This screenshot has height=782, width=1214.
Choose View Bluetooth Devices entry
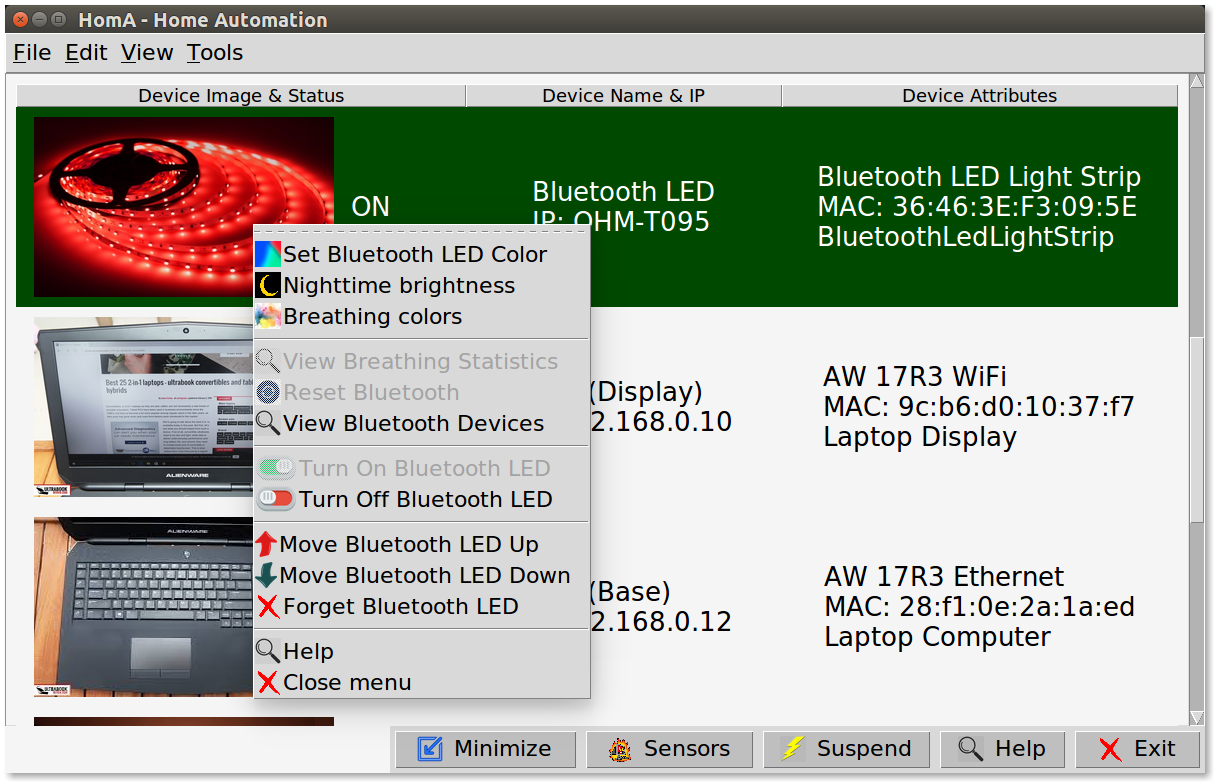click(x=421, y=423)
